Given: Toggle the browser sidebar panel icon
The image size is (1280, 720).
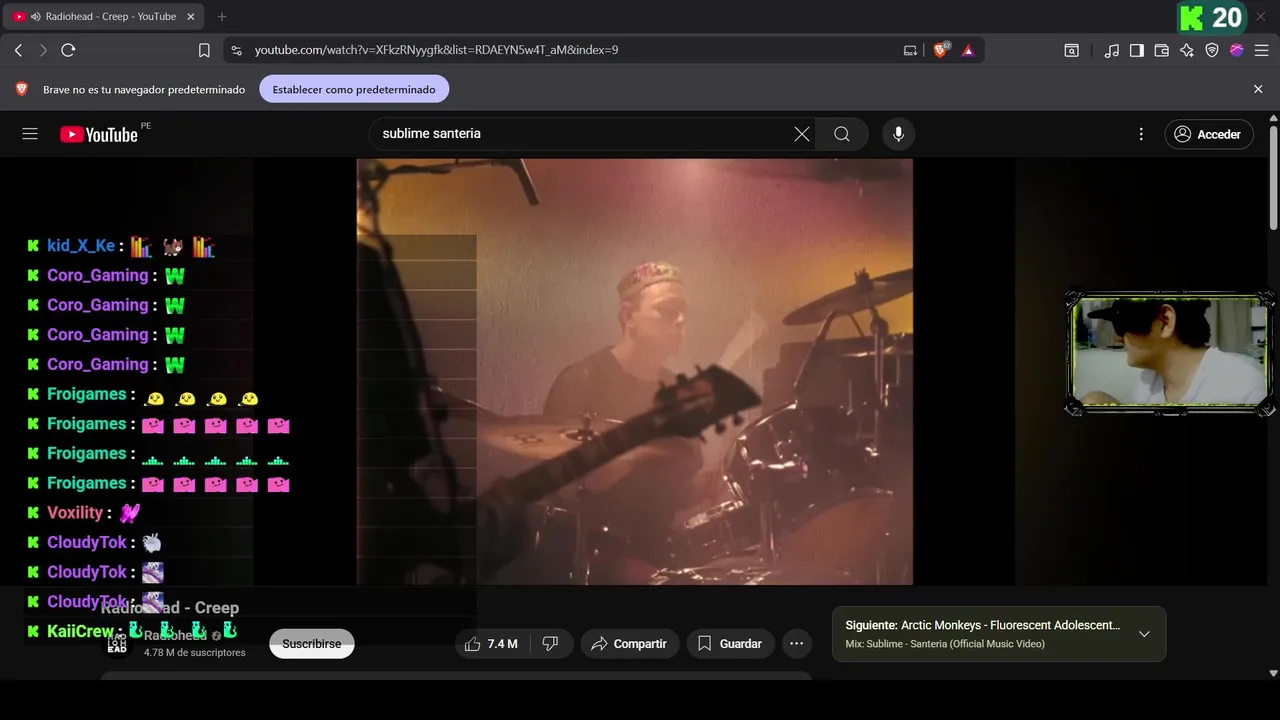Looking at the screenshot, I should pos(1137,50).
